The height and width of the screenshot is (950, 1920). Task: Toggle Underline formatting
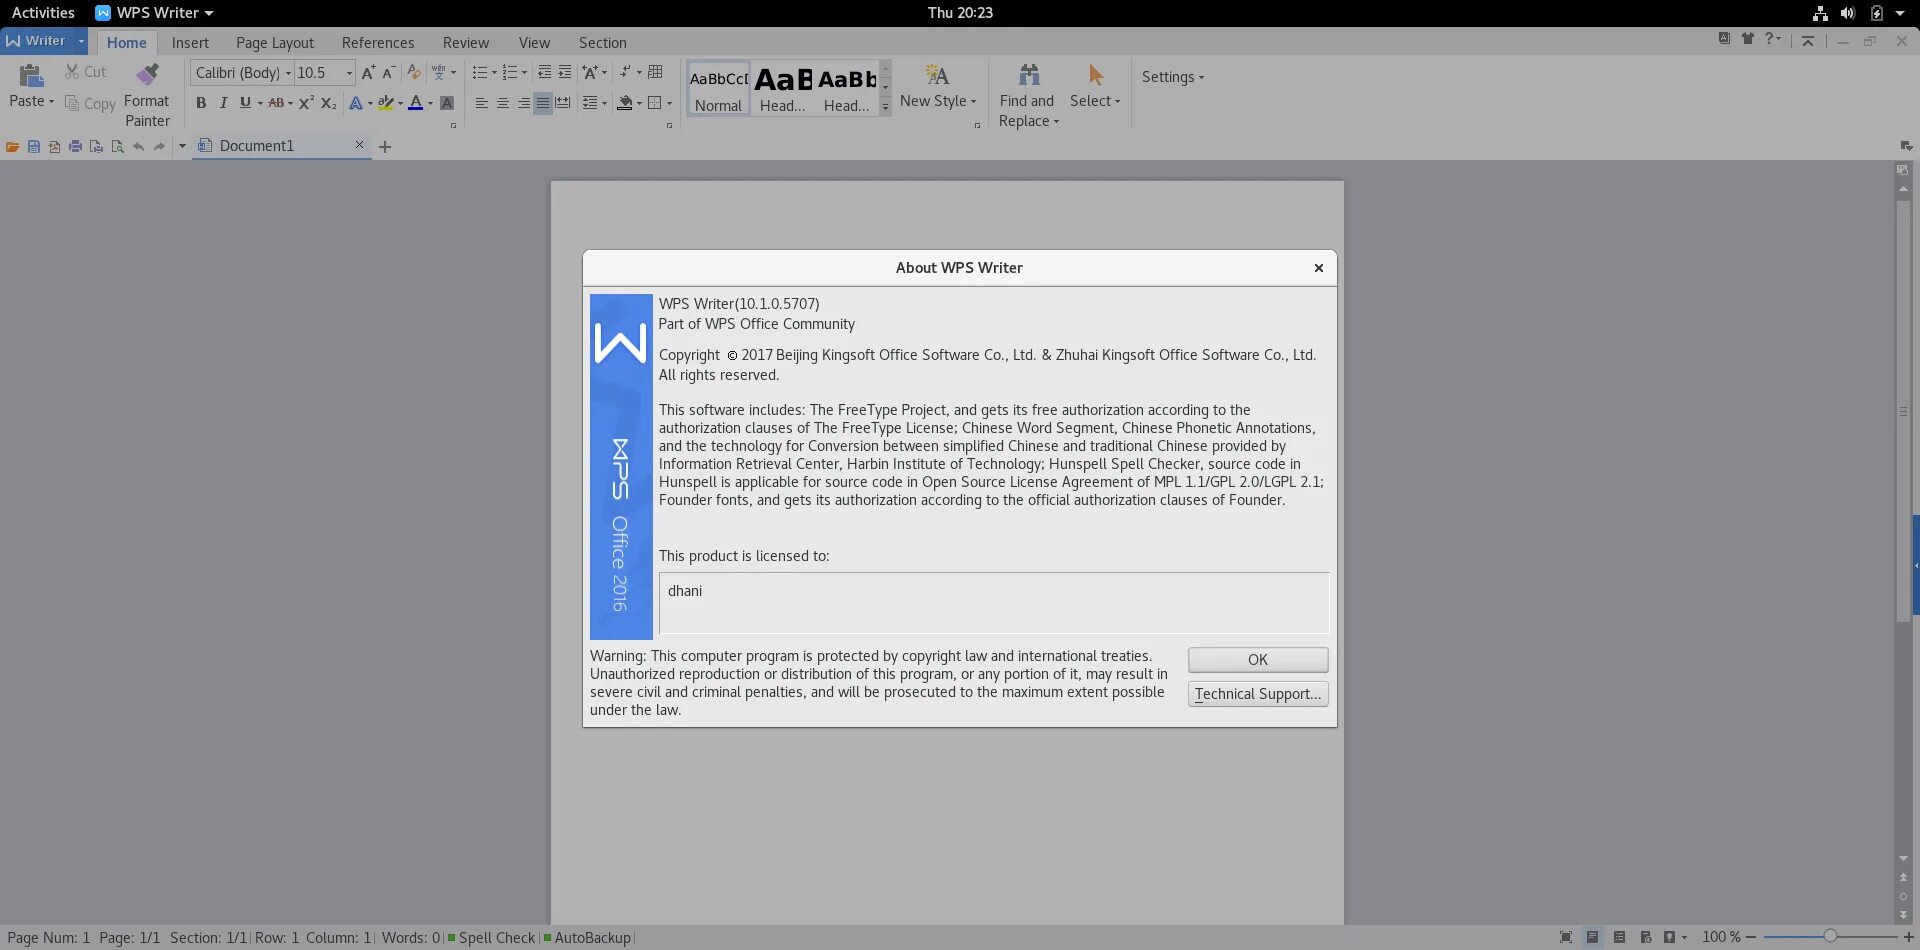245,103
